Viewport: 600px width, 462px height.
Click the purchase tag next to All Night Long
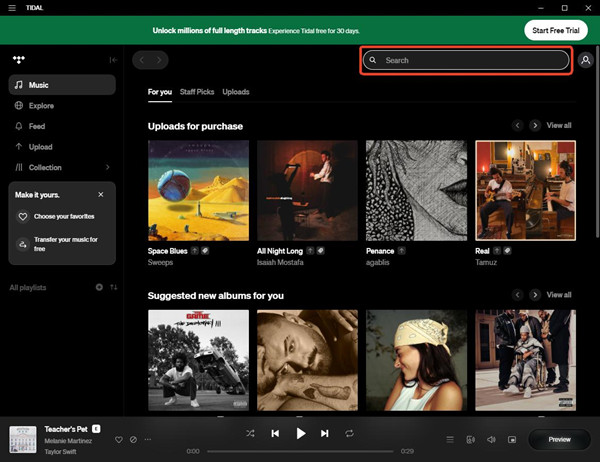[321, 251]
